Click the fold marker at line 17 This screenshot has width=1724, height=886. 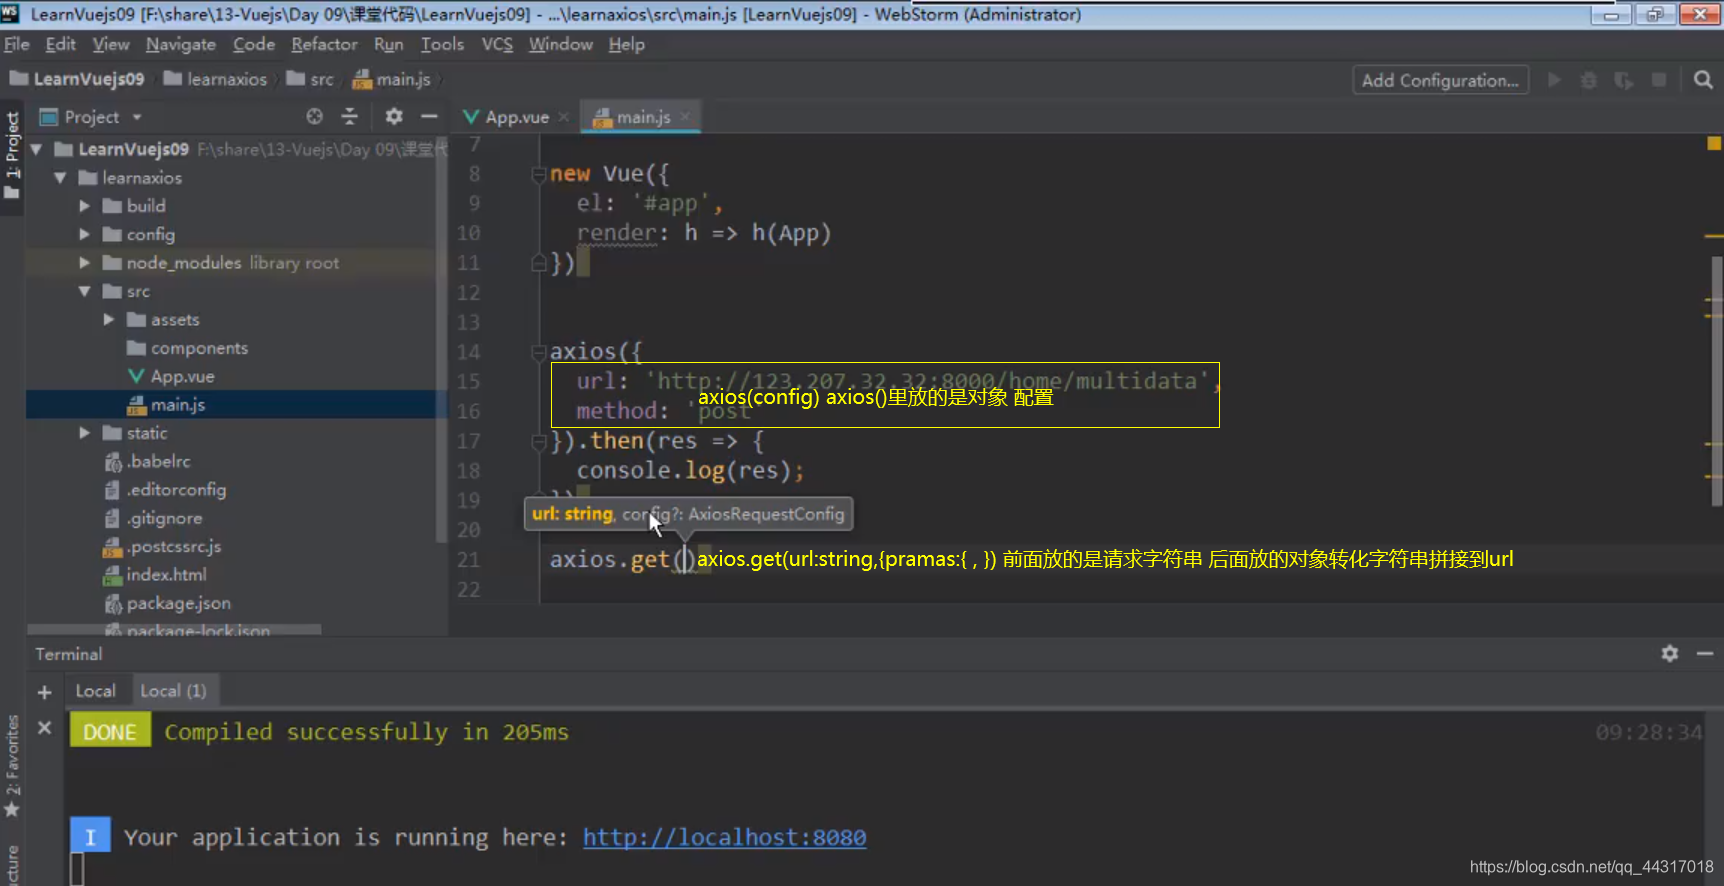click(x=539, y=441)
